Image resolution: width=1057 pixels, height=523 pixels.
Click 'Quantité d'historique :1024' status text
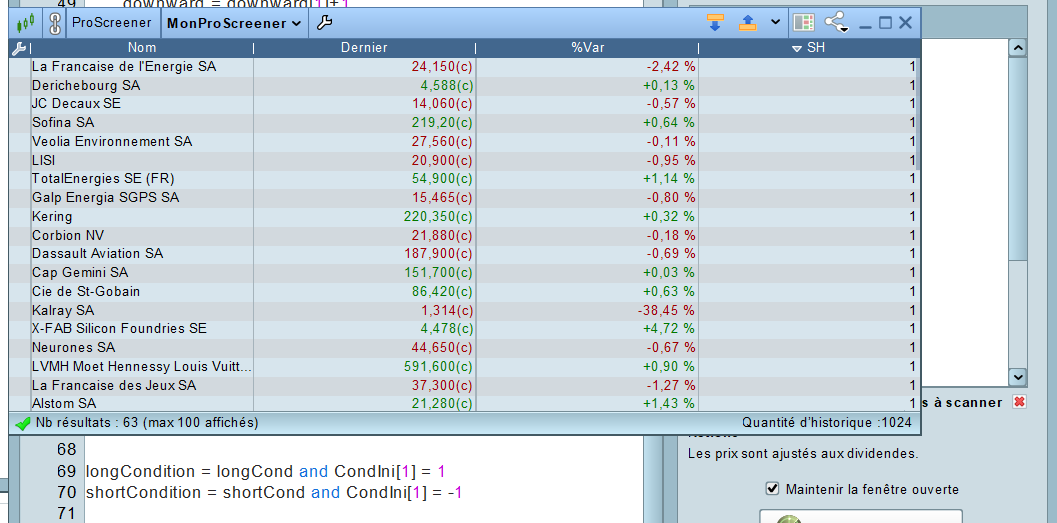pos(826,423)
